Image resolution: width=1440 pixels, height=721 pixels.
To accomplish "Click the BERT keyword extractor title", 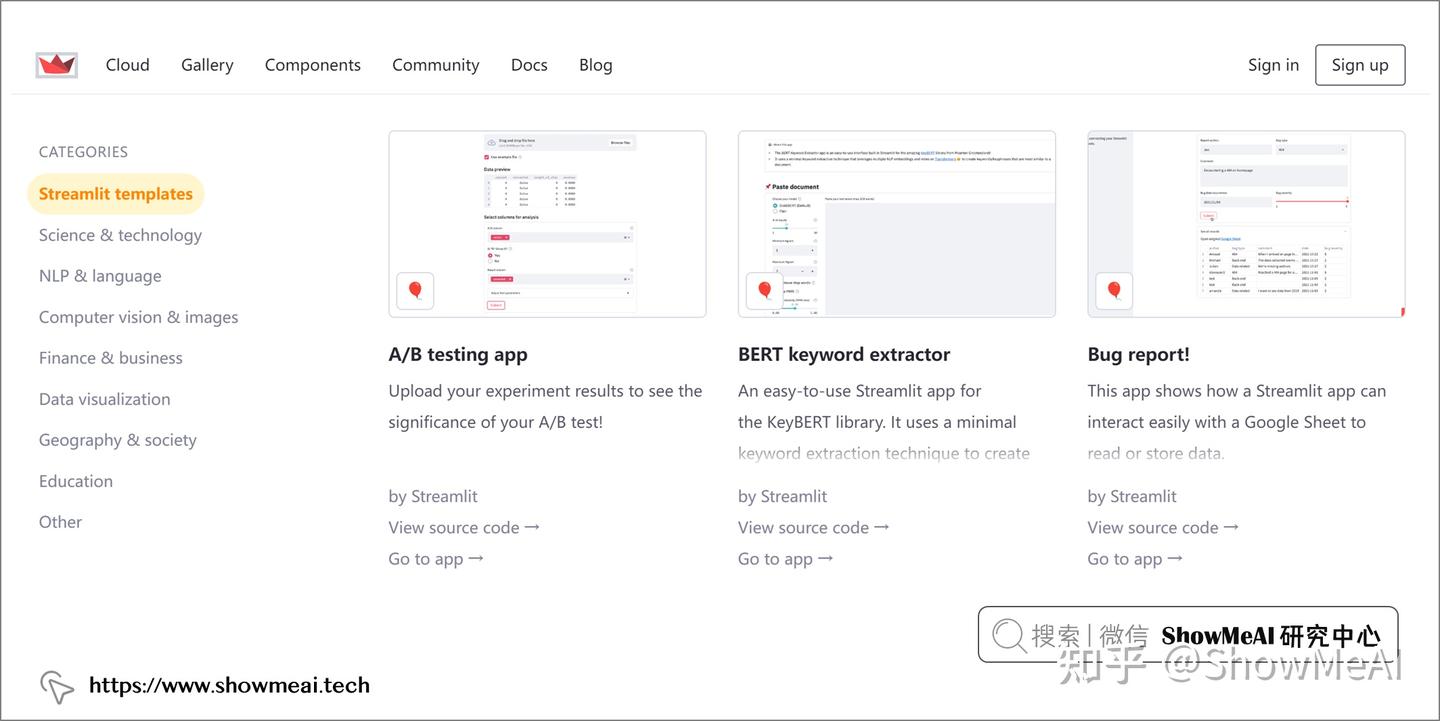I will (844, 354).
